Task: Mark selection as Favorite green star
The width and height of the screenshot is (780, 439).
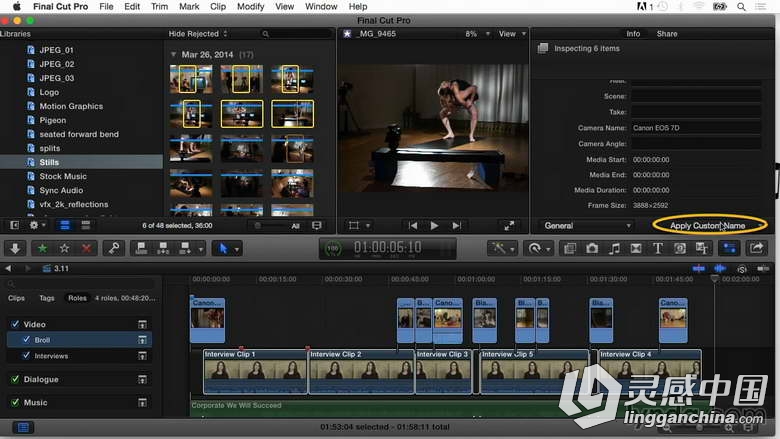Action: pos(42,248)
